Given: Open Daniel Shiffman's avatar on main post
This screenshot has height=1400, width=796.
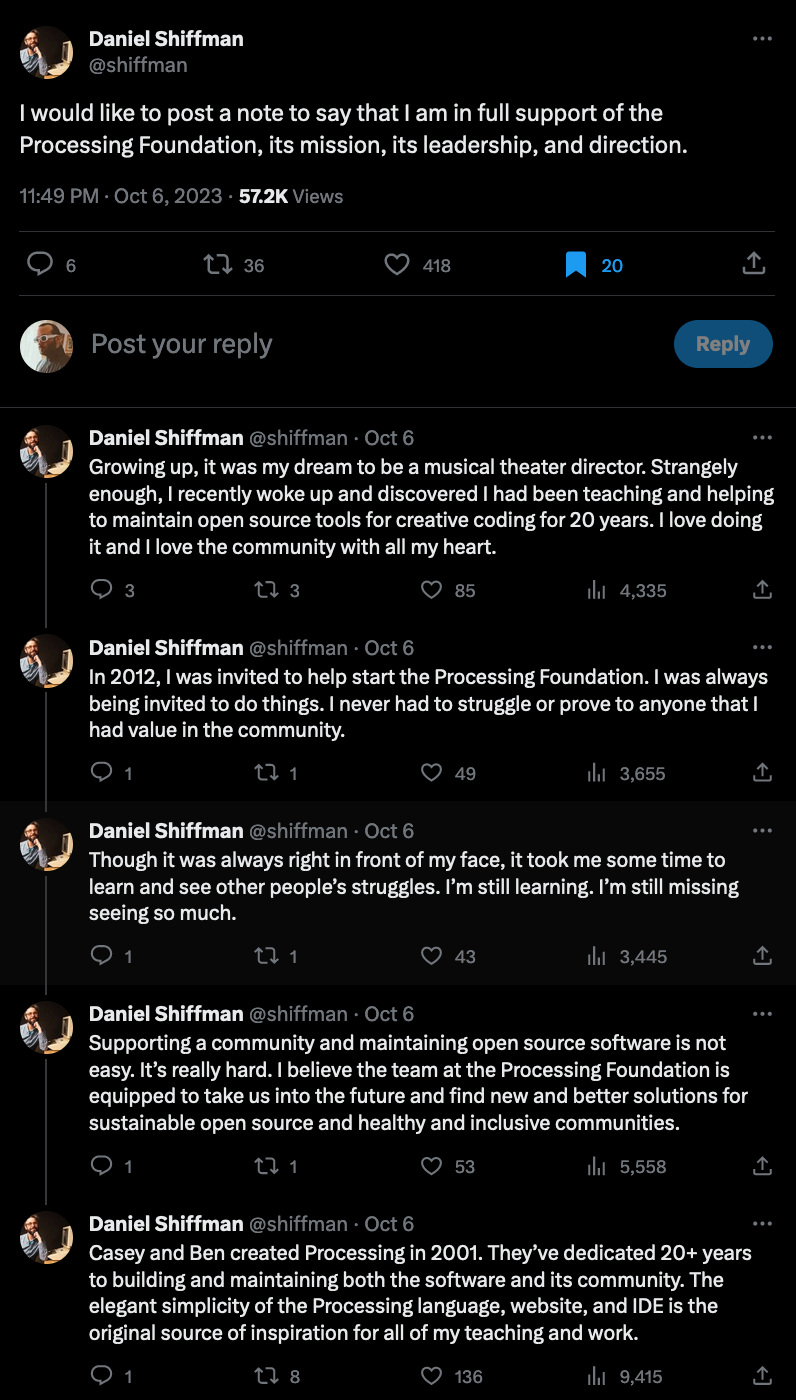Looking at the screenshot, I should point(46,52).
